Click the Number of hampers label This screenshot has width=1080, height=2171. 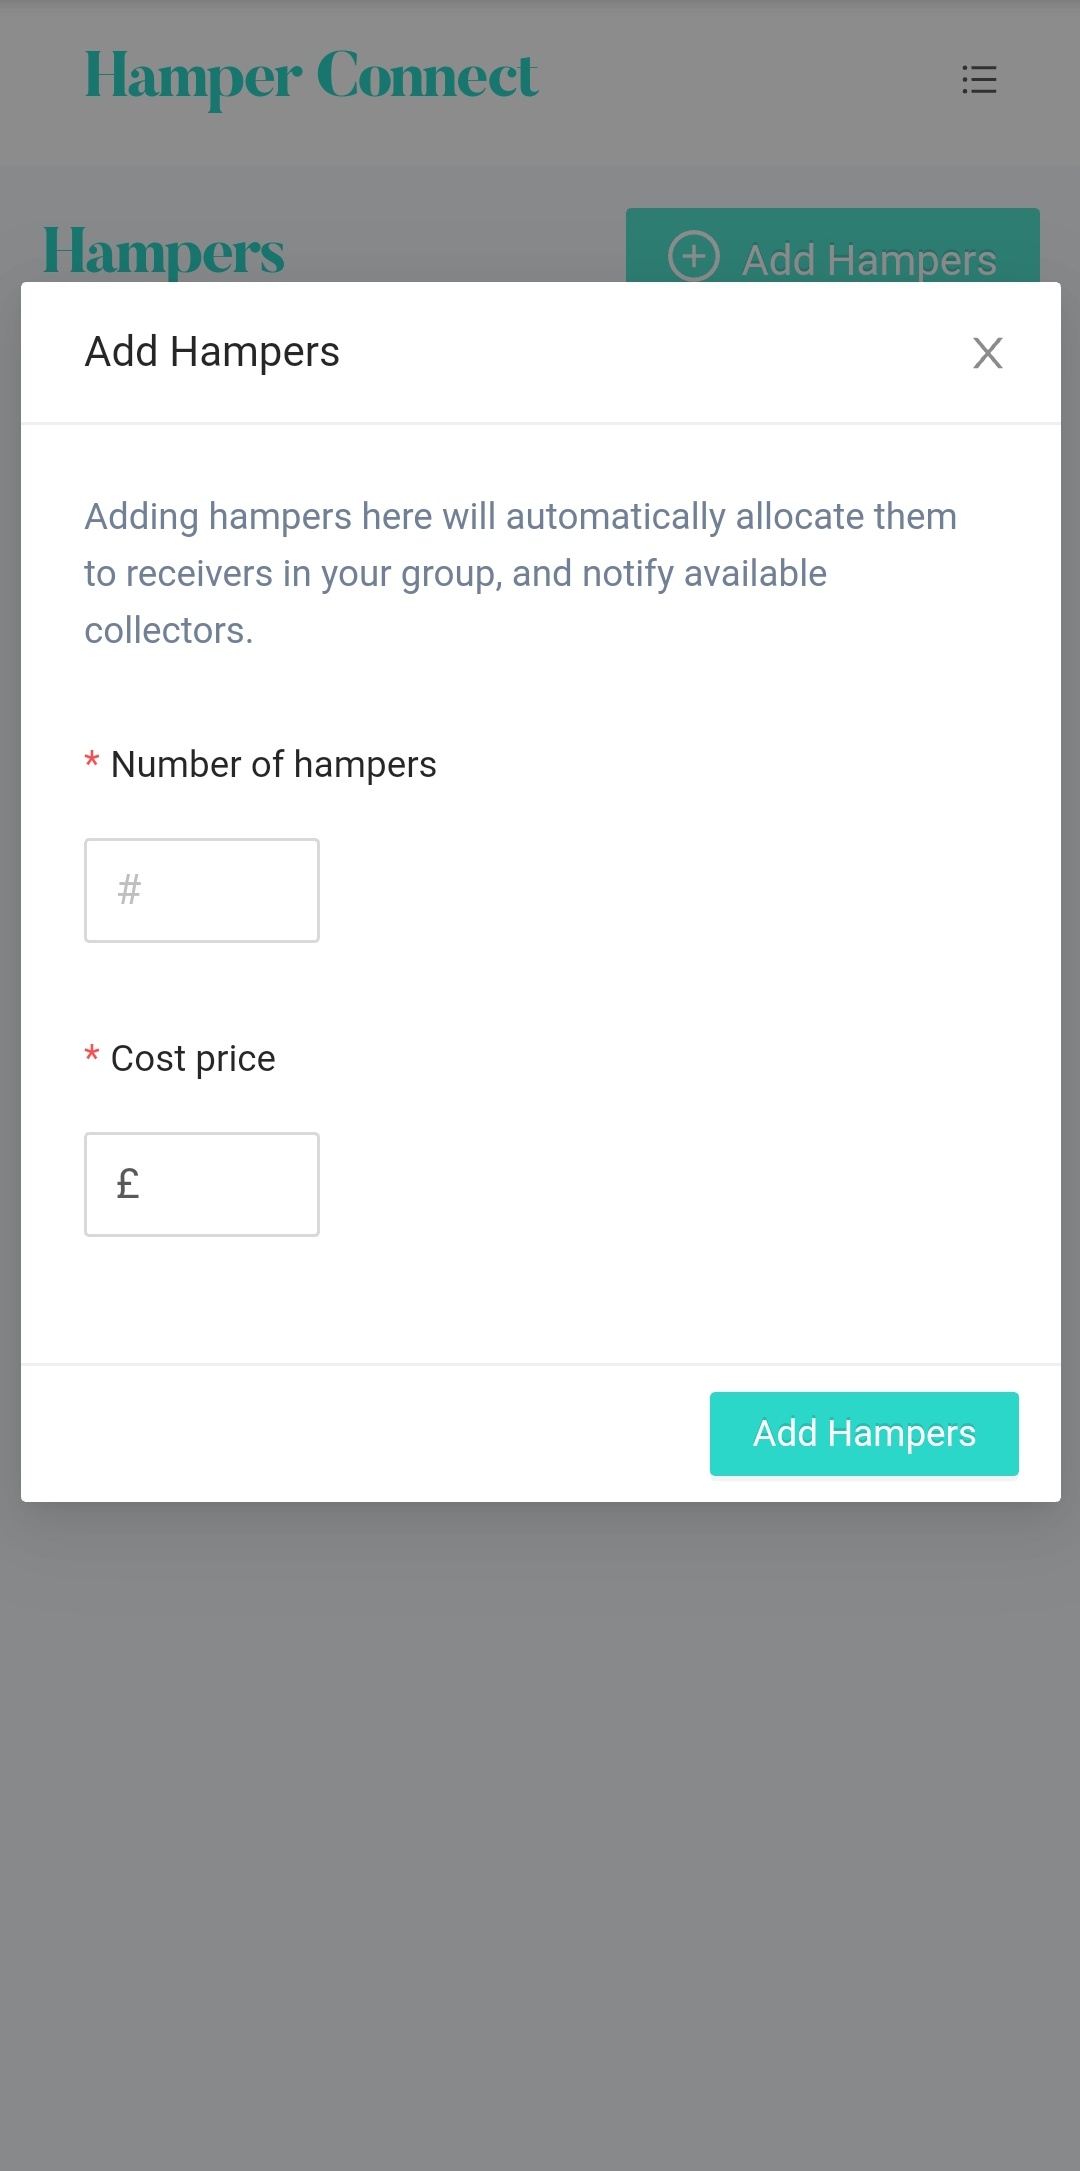[273, 765]
